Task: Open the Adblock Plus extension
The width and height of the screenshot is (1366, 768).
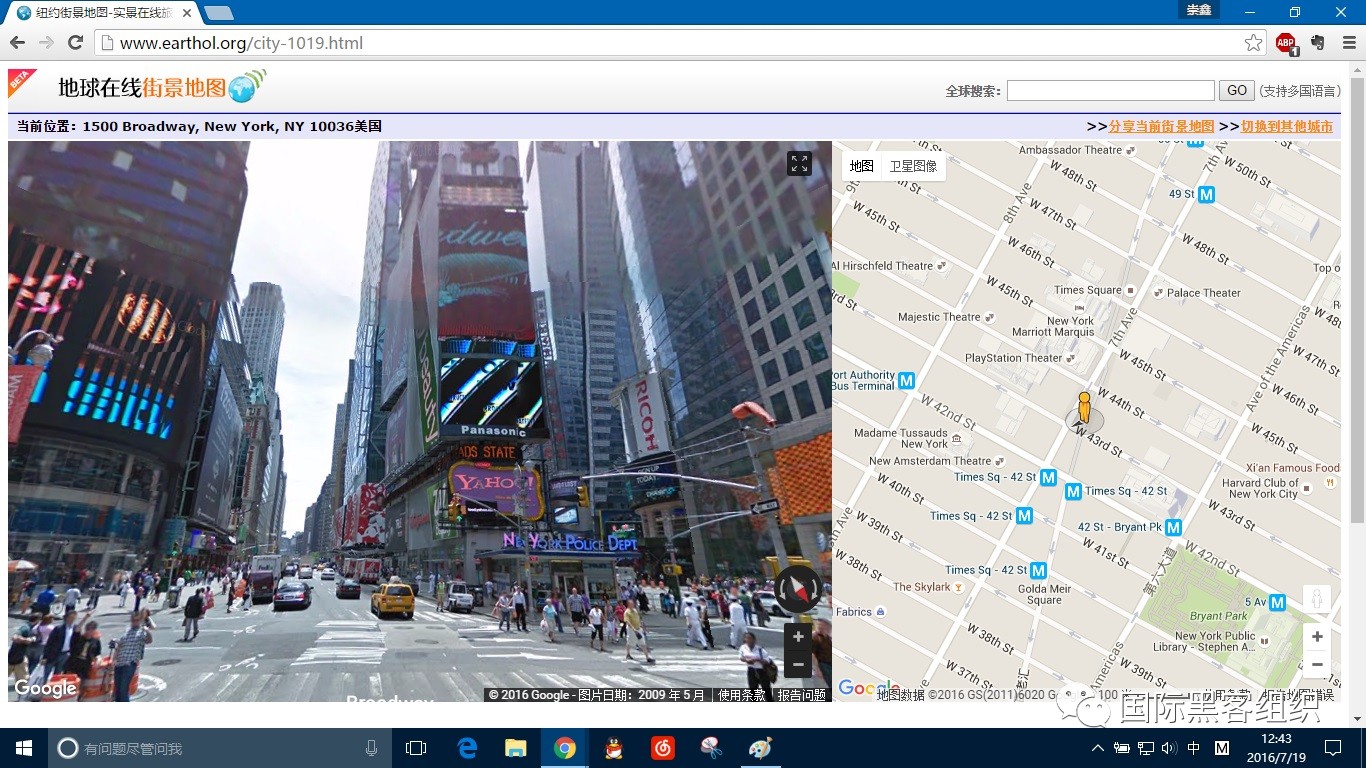Action: (1286, 43)
